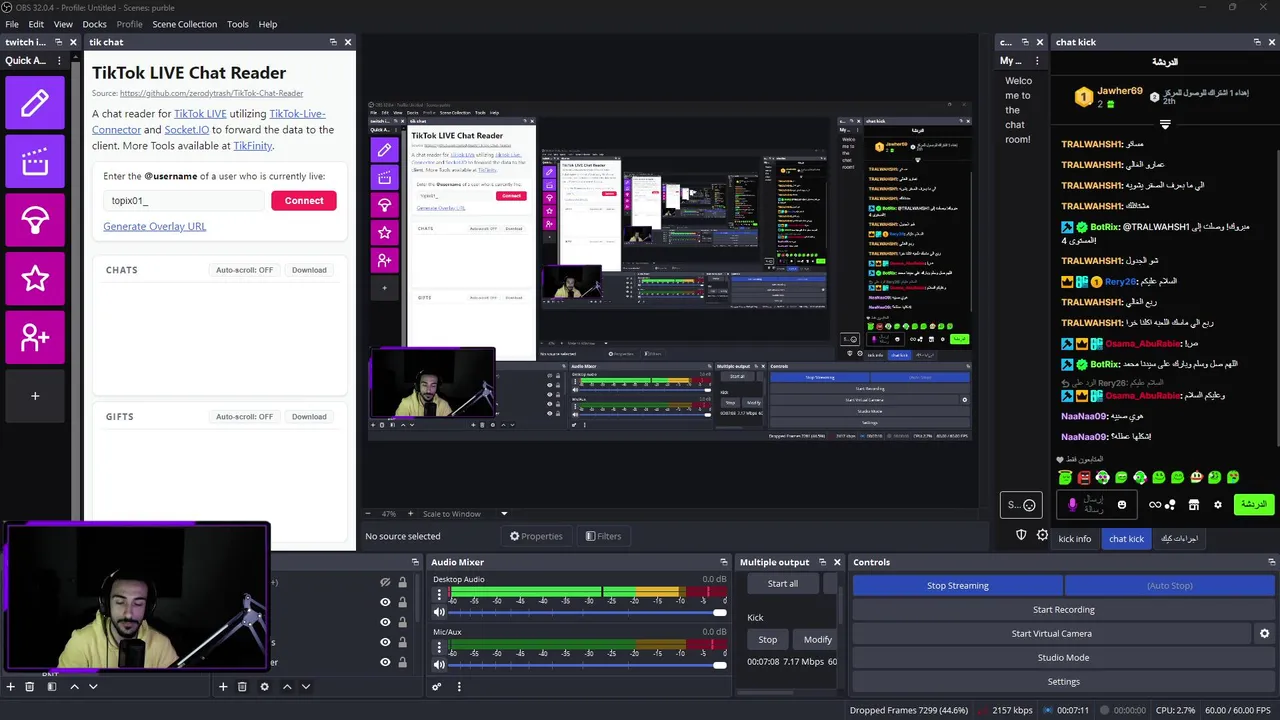Viewport: 1280px width, 720px height.
Task: Switch to the chat kick tab
Action: coord(1126,539)
